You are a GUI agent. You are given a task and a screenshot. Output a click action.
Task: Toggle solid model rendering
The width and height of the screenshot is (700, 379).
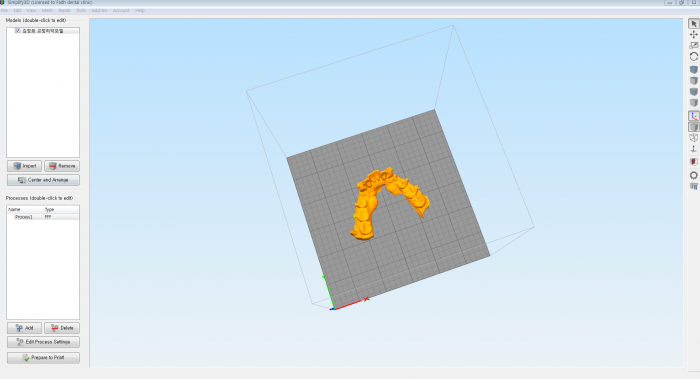(693, 127)
